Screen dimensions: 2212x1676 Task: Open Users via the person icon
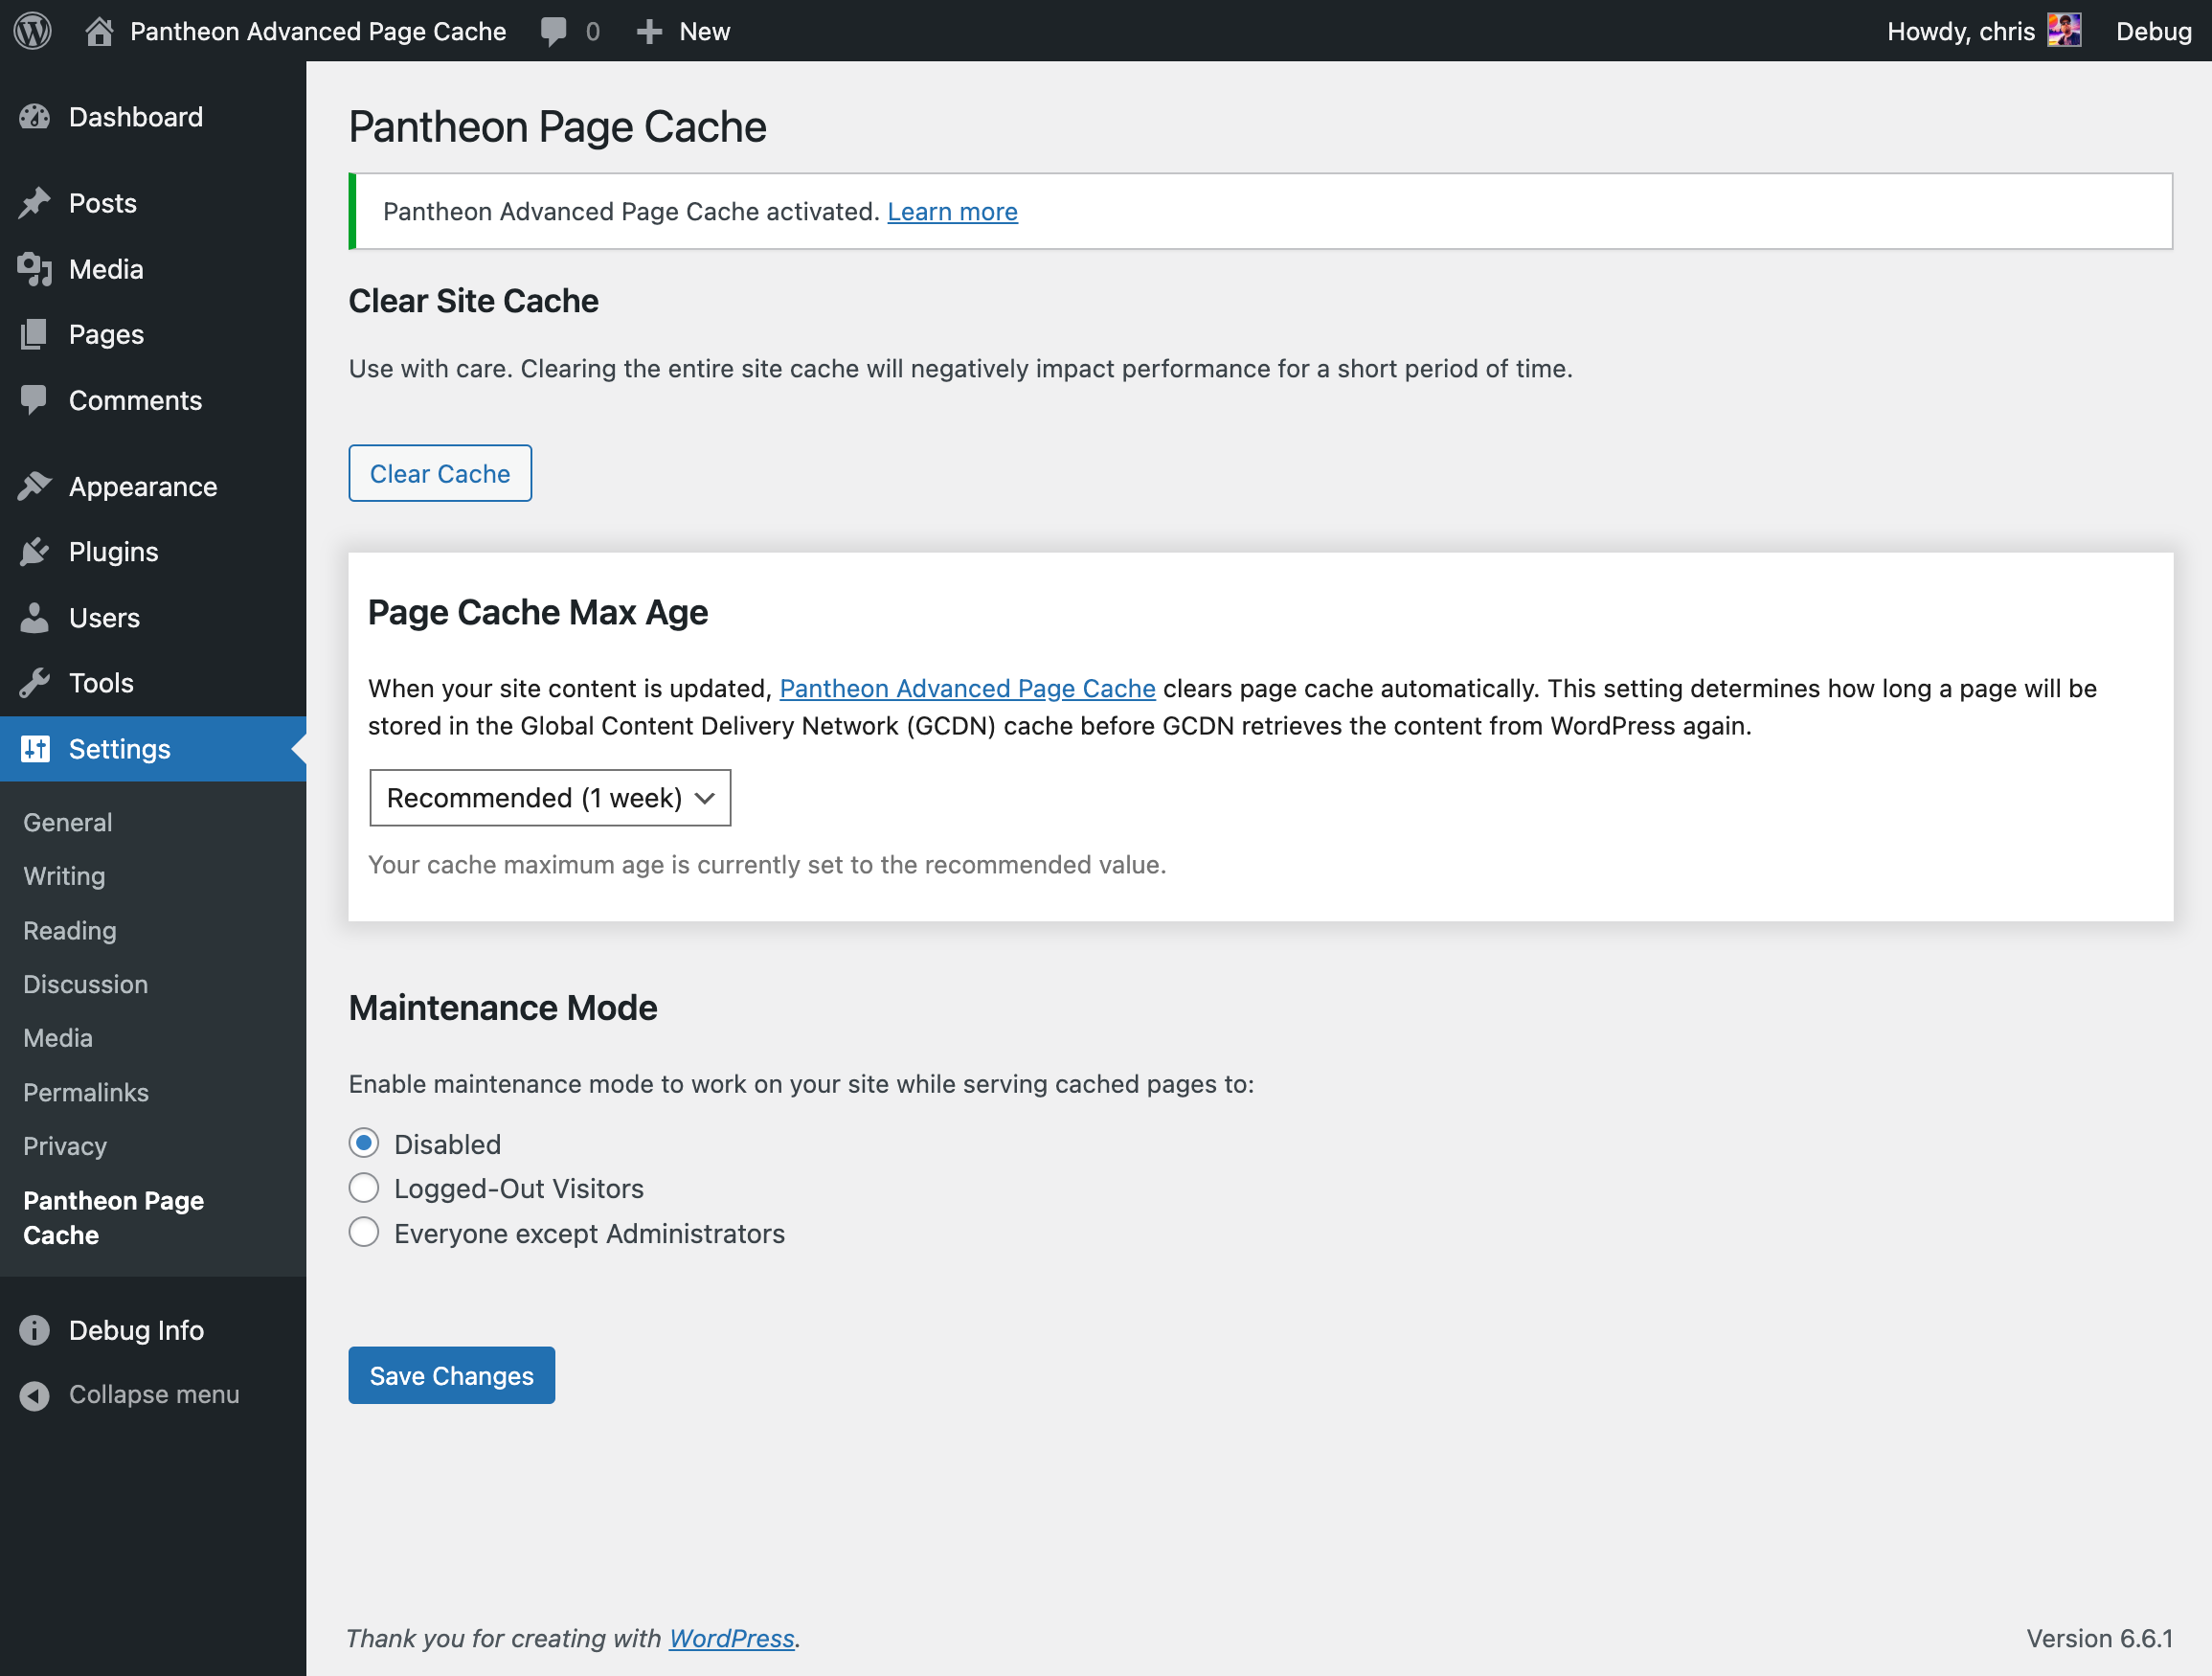click(x=35, y=617)
